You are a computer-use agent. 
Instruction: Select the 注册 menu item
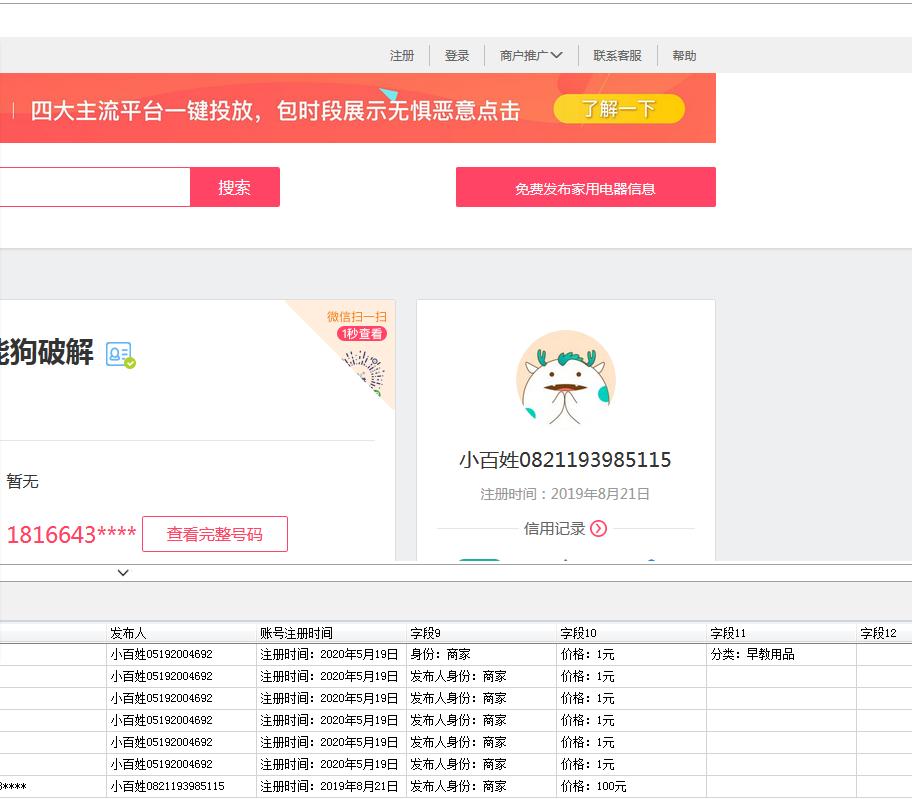point(401,55)
